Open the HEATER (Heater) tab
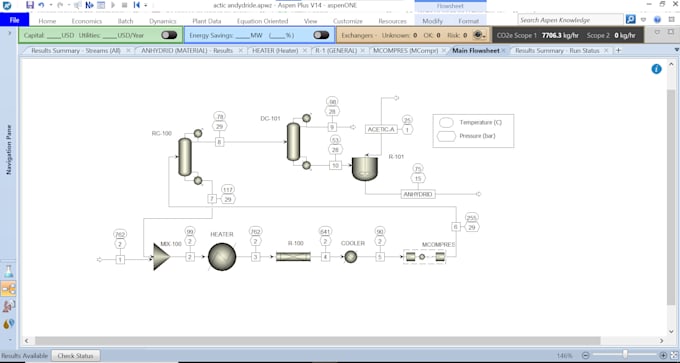 point(275,51)
